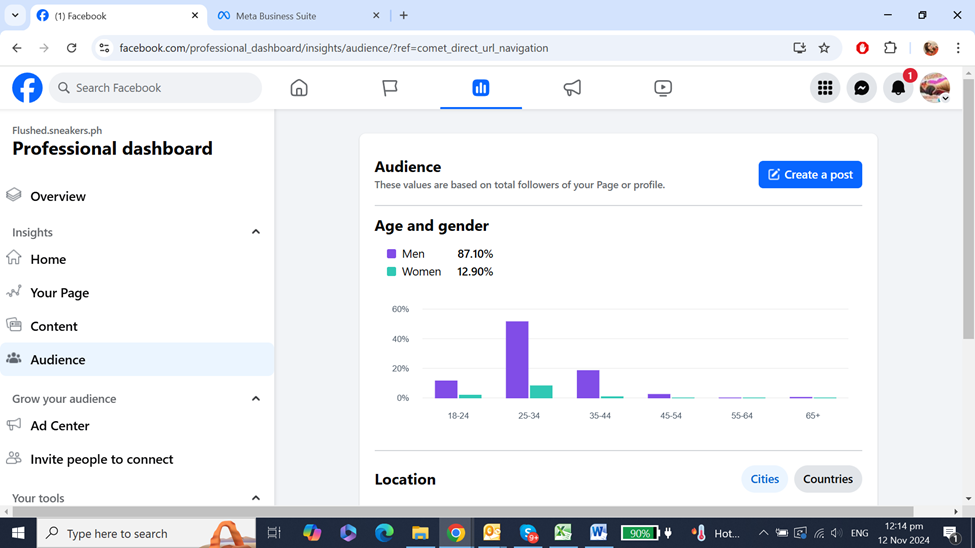975x548 pixels.
Task: Click the battery 90% indicator
Action: 639,533
